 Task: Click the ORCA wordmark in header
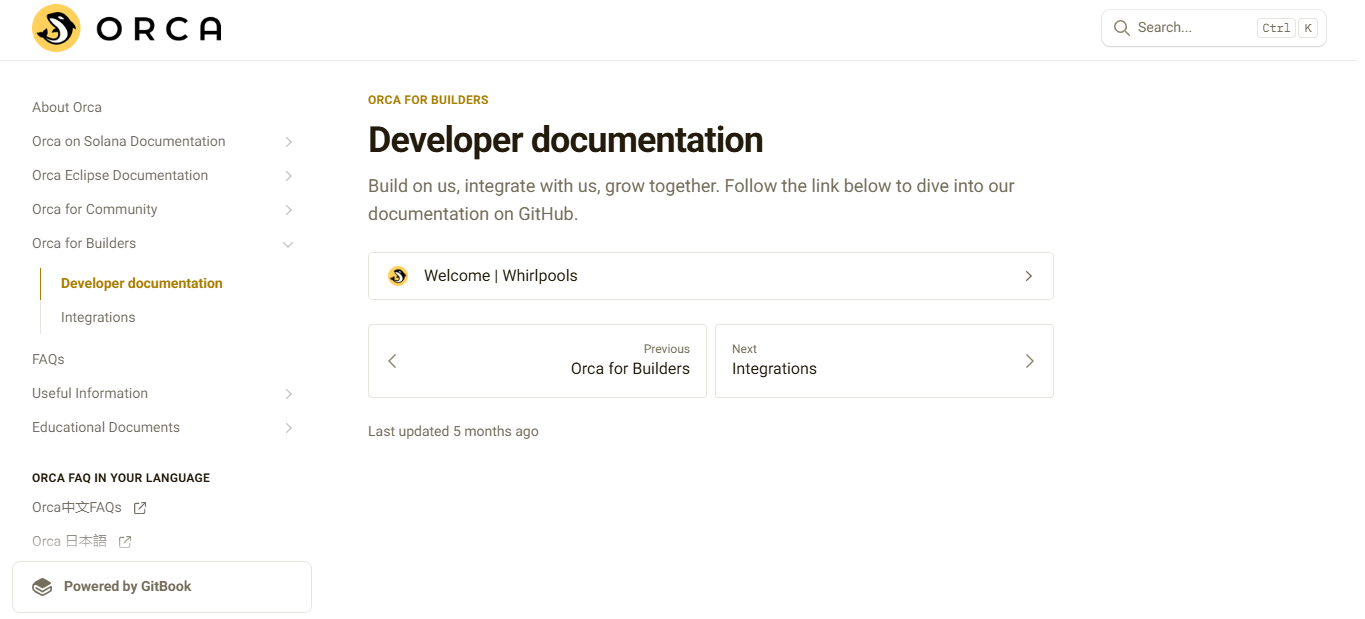click(x=159, y=29)
